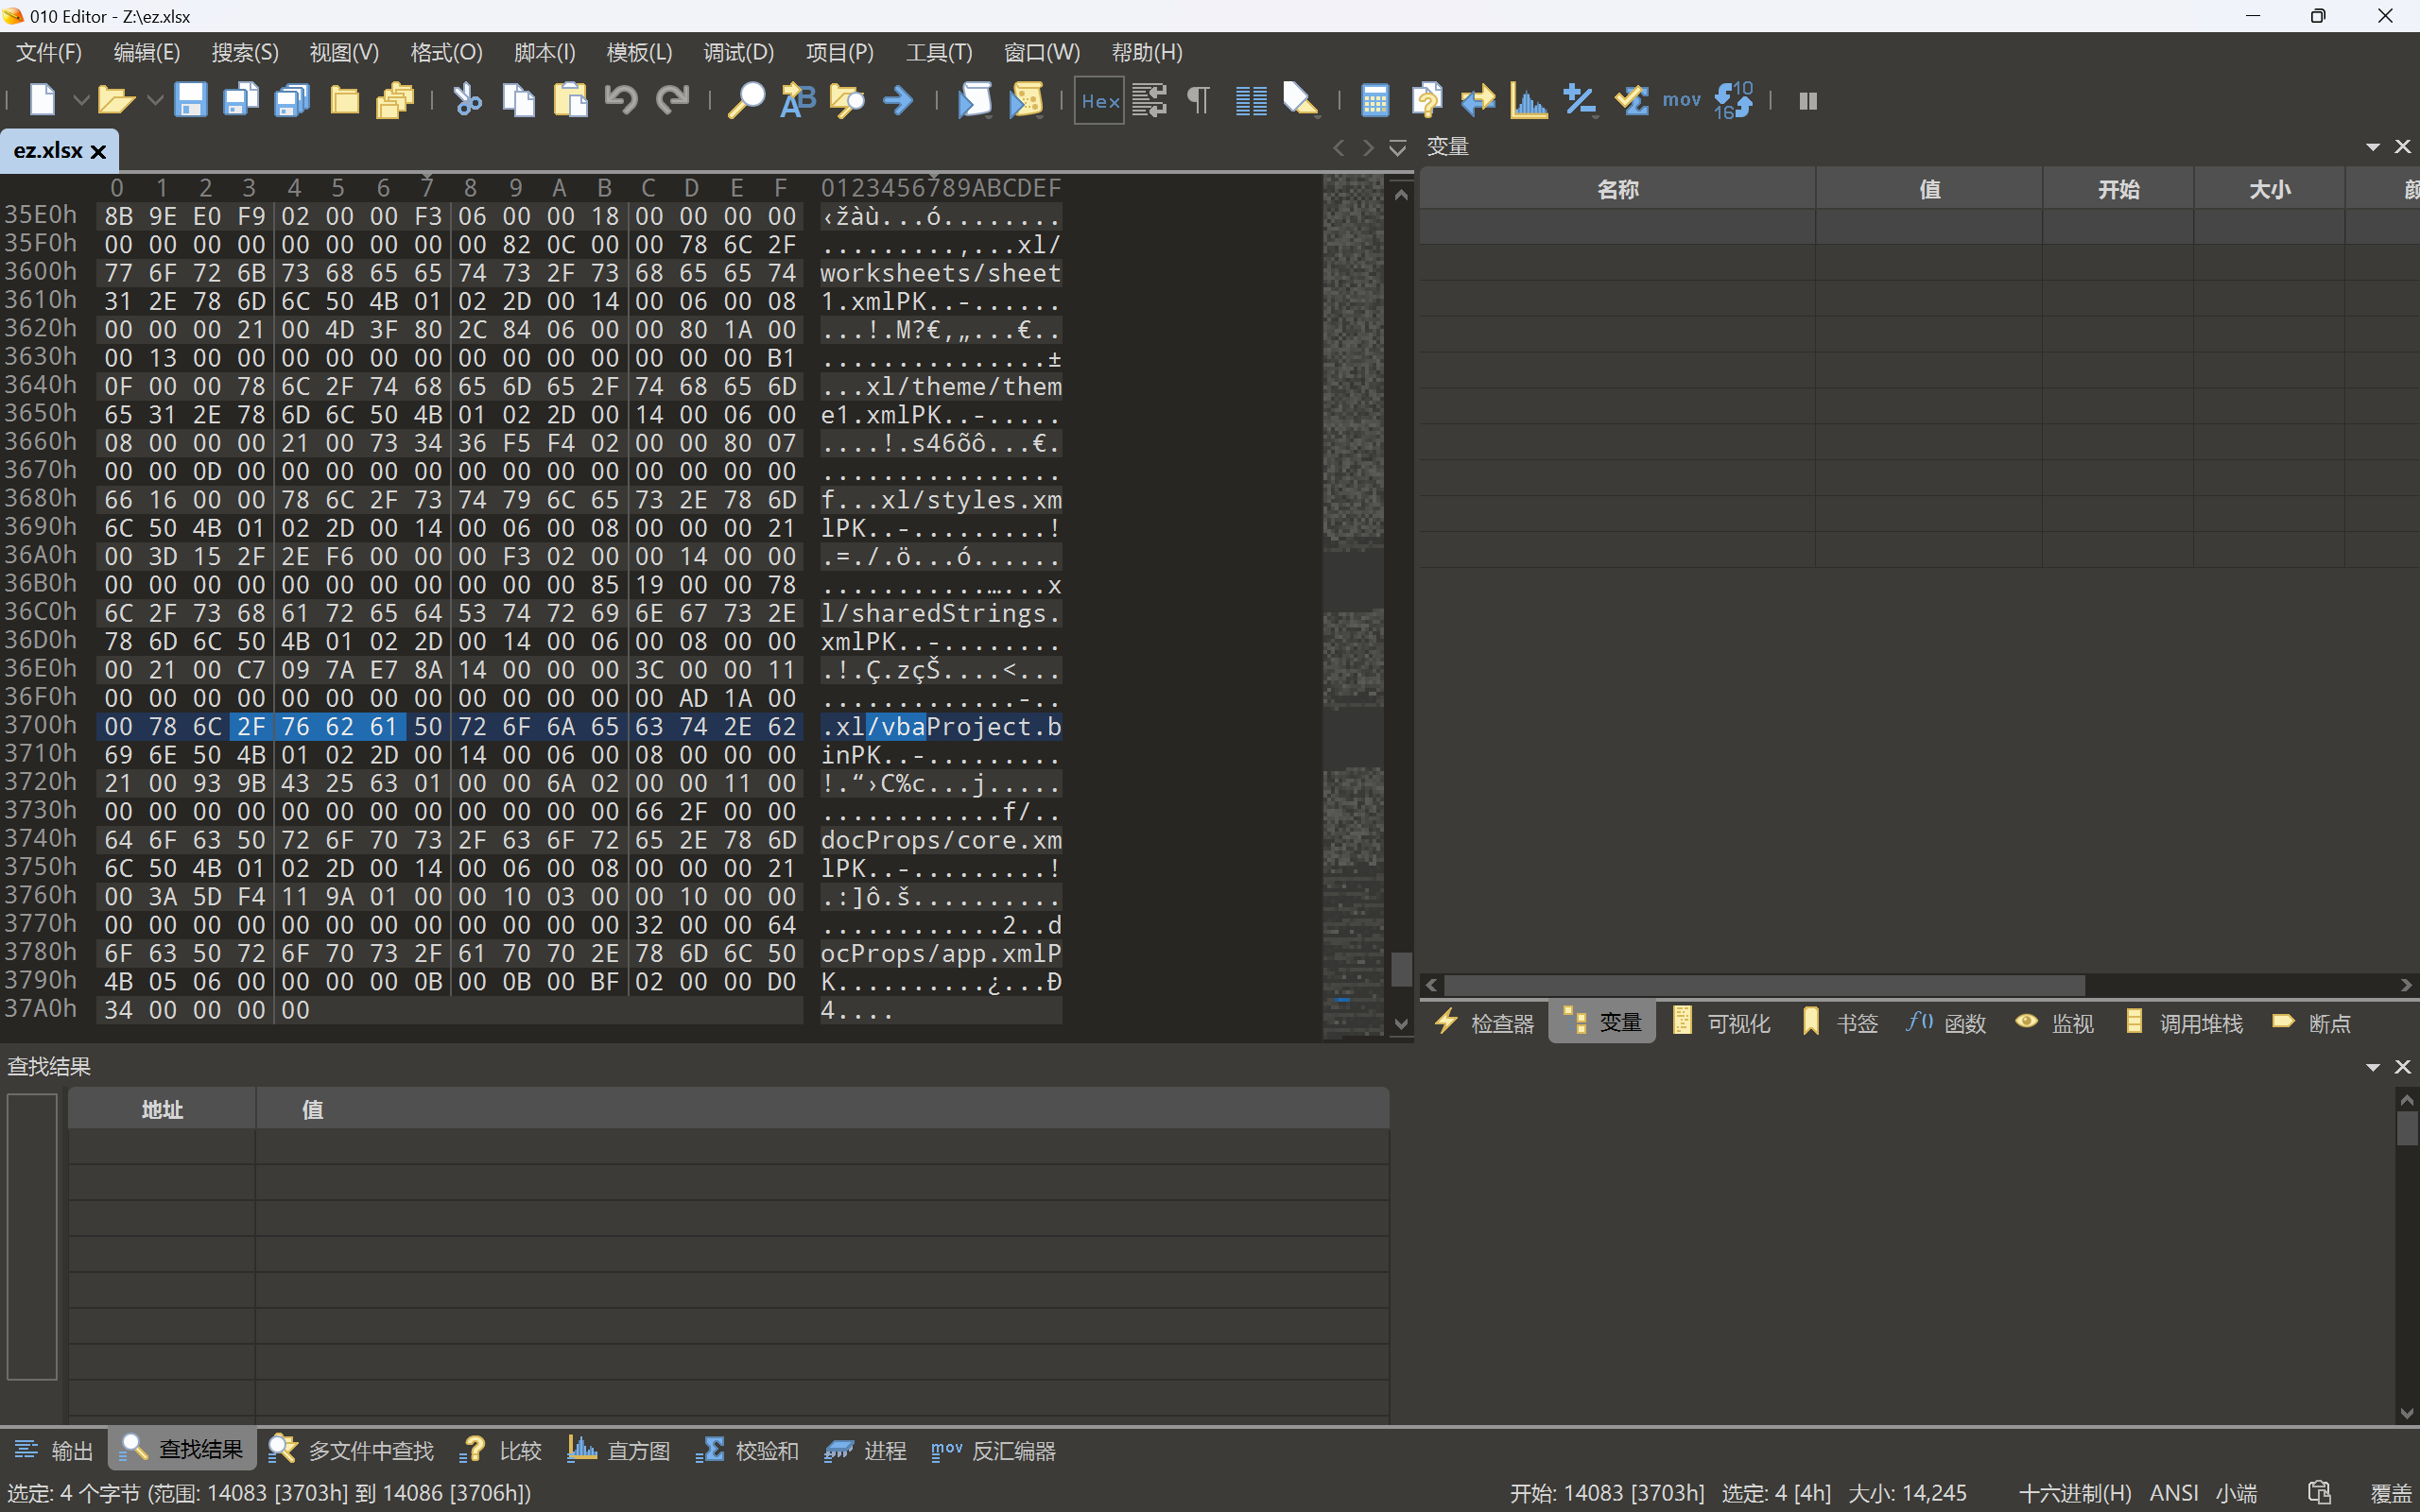Click the Save All icon

pyautogui.click(x=292, y=100)
